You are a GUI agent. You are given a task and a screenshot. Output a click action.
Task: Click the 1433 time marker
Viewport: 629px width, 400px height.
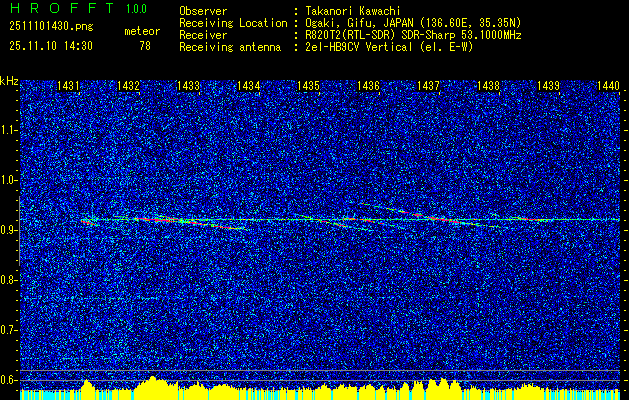click(189, 86)
